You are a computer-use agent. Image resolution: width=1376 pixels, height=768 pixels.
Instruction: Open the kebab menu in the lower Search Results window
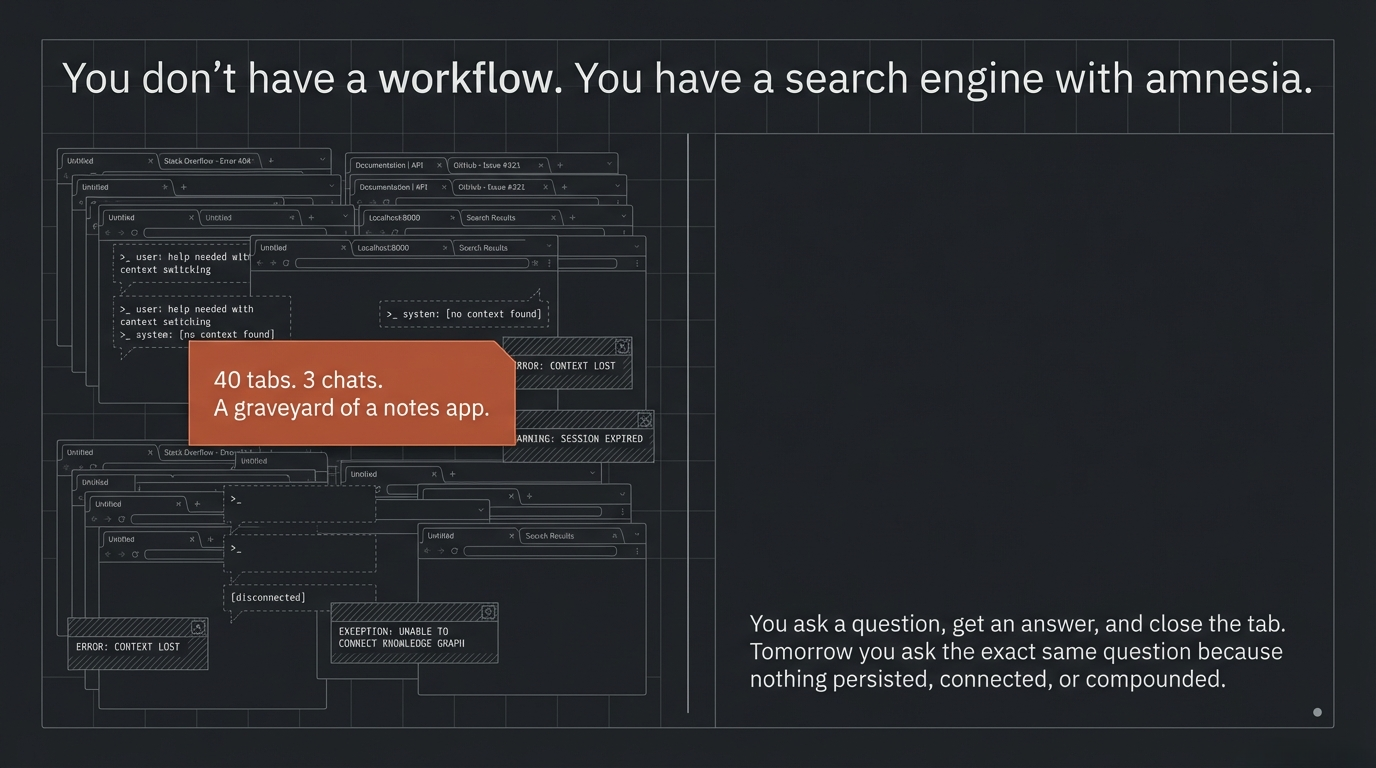coord(637,551)
